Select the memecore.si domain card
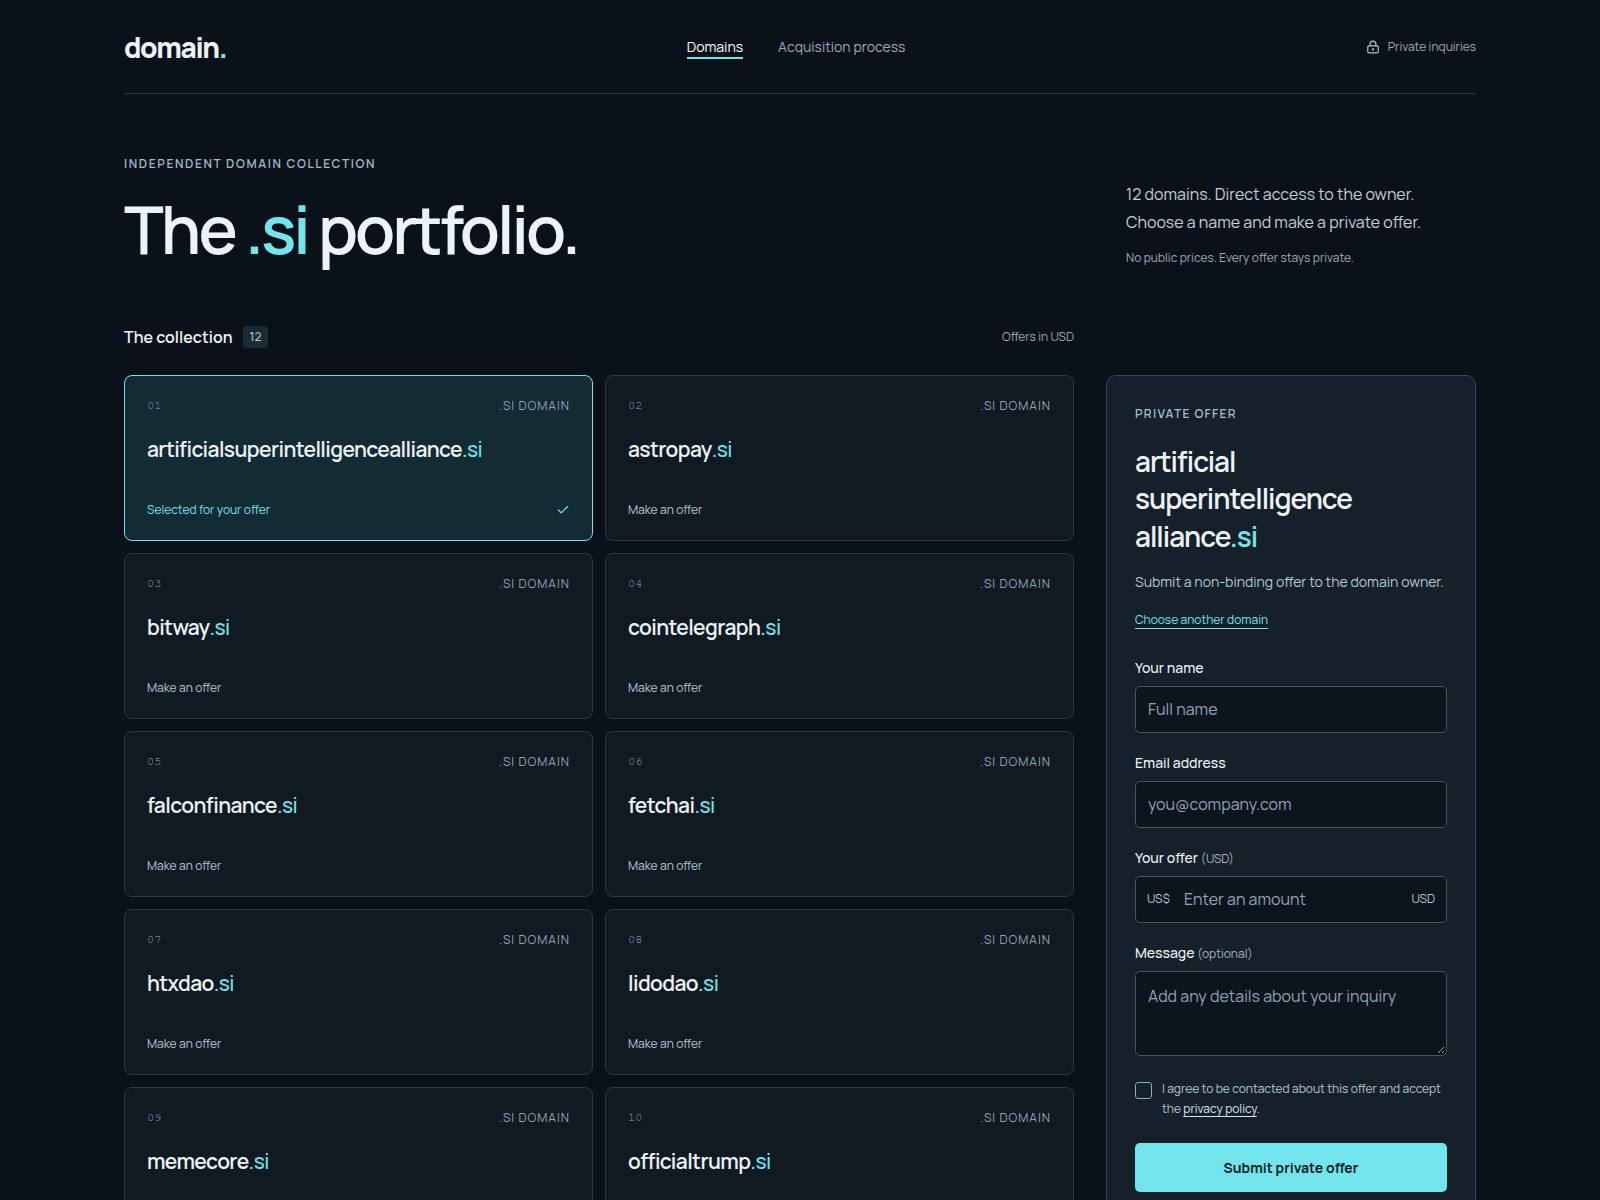This screenshot has height=1200, width=1600. pyautogui.click(x=358, y=1144)
